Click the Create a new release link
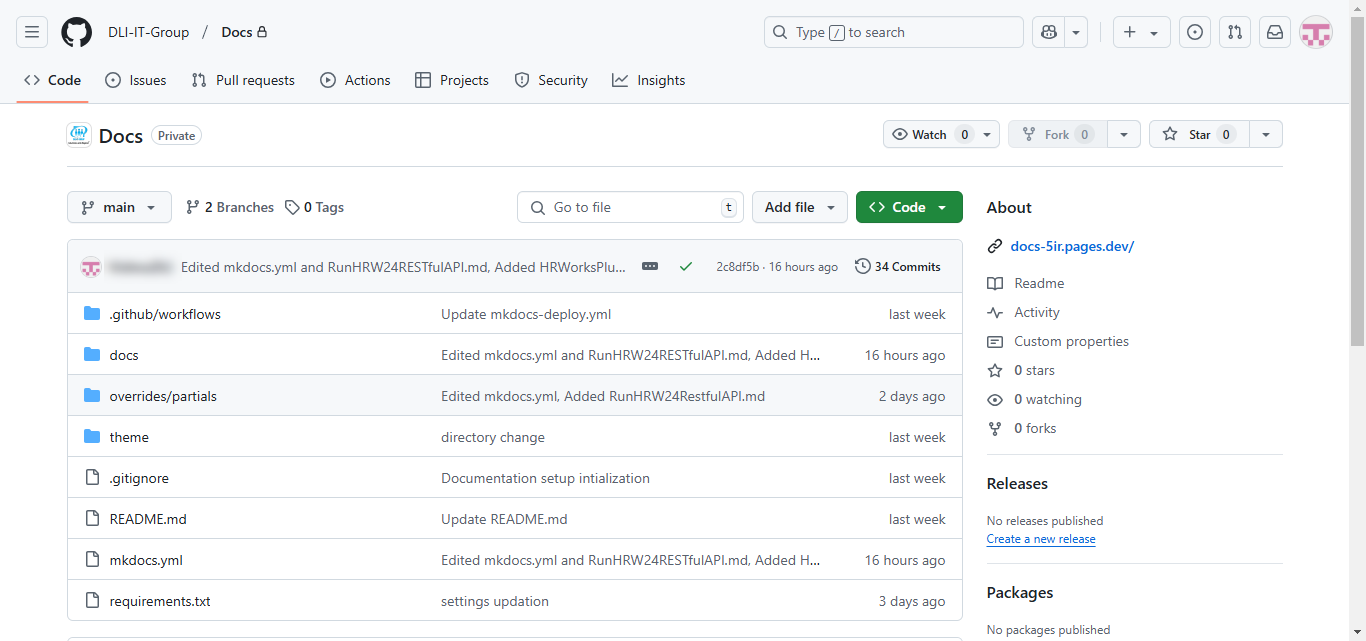The image size is (1366, 641). point(1040,539)
